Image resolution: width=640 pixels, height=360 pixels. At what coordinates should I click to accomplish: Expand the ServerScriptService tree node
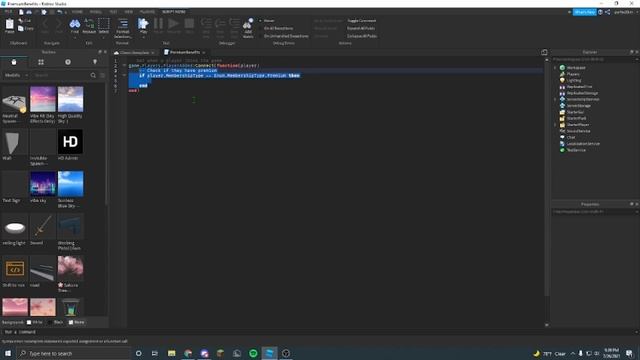pyautogui.click(x=555, y=99)
